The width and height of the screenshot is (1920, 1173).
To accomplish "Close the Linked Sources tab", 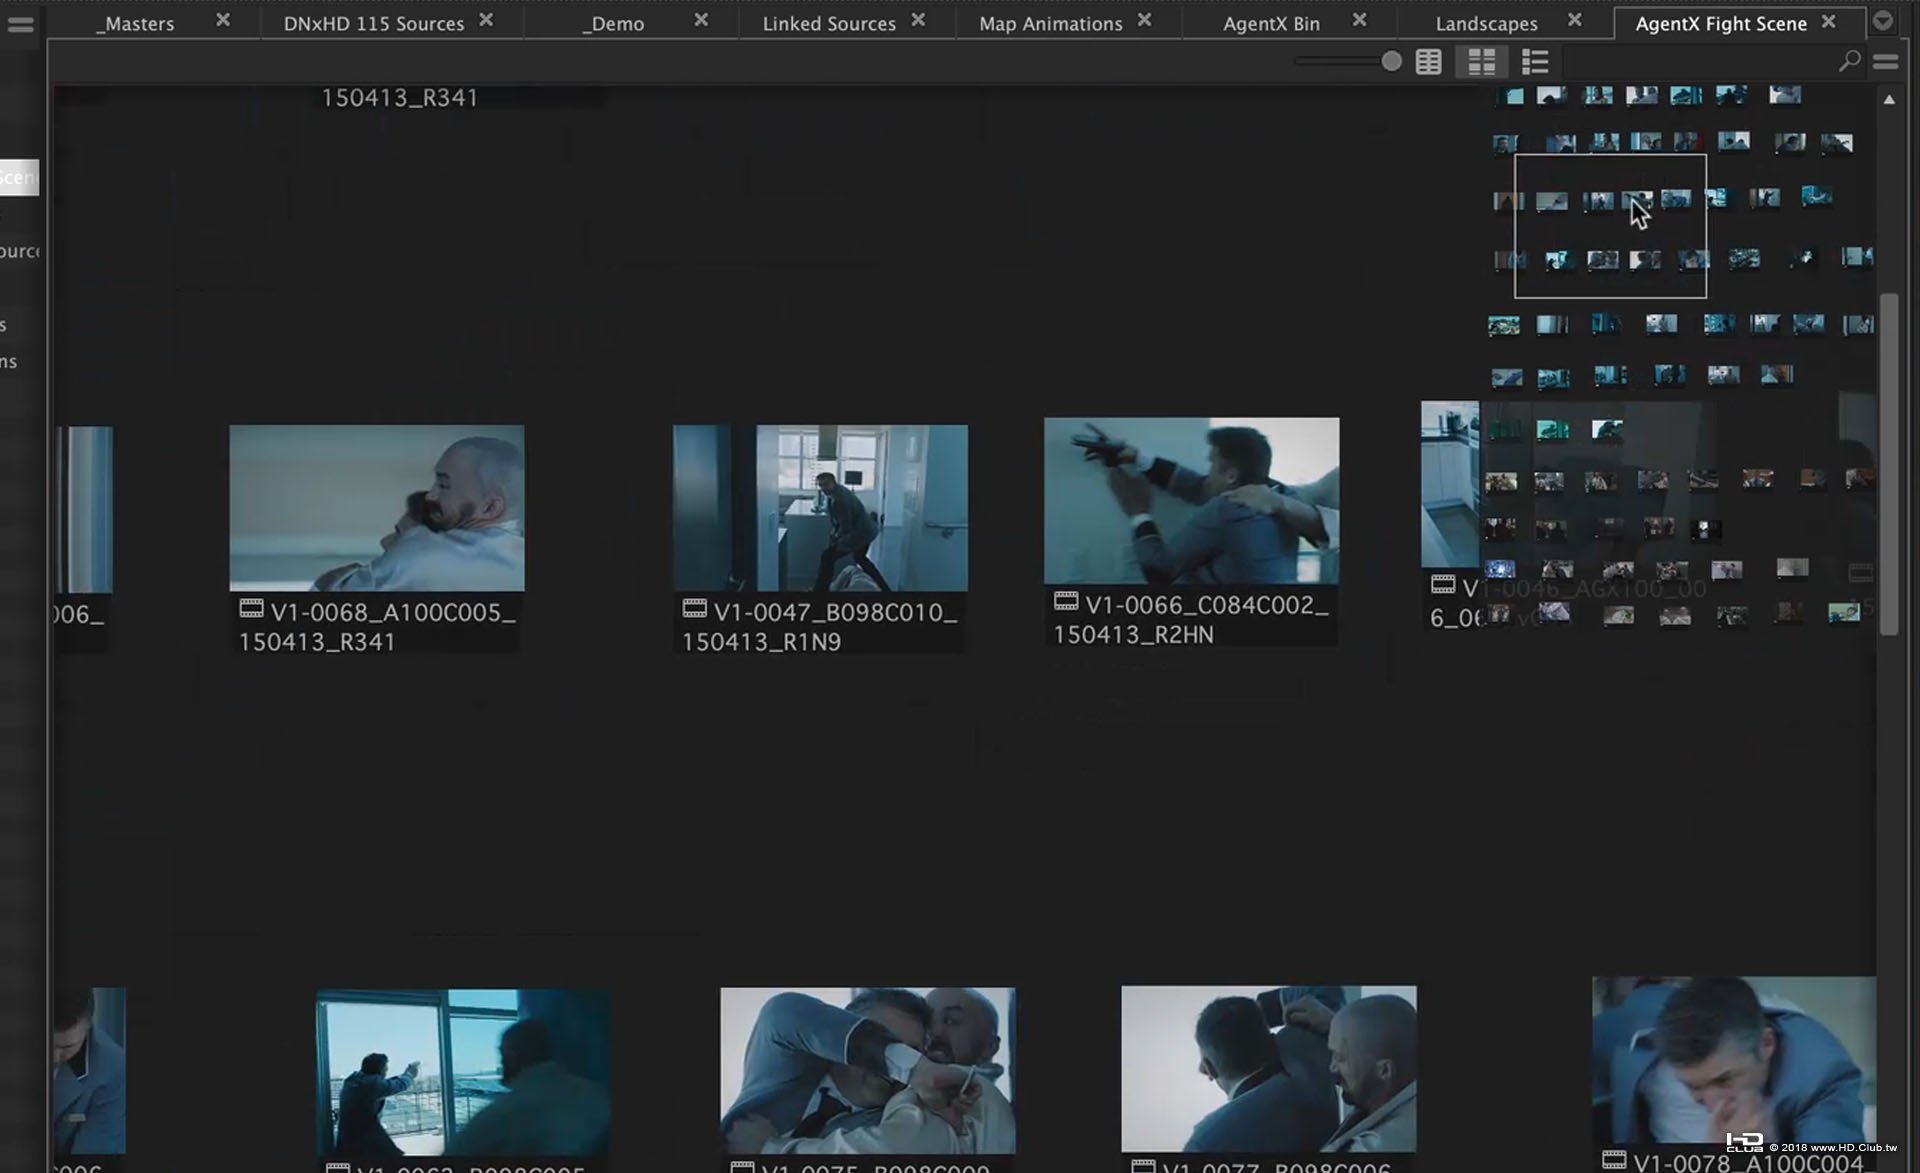I will [x=918, y=20].
